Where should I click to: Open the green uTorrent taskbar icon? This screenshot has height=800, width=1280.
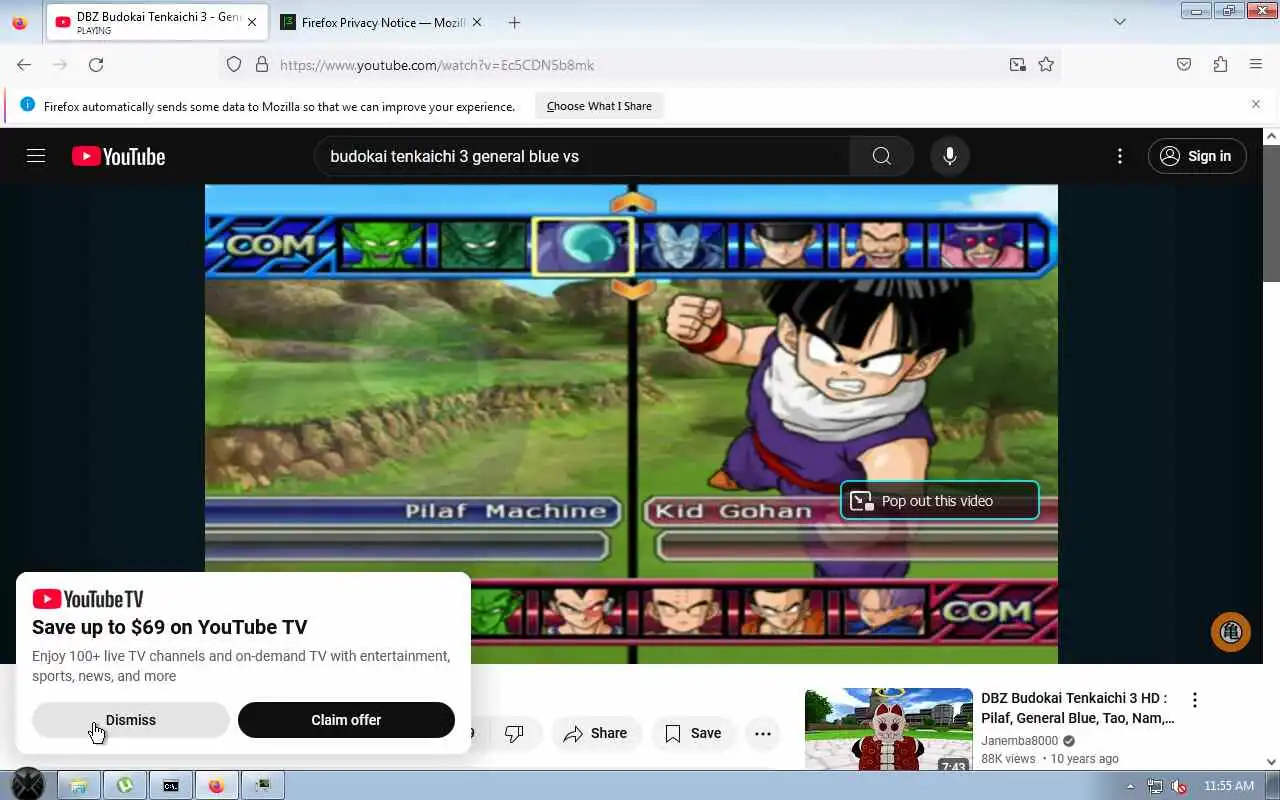point(124,786)
